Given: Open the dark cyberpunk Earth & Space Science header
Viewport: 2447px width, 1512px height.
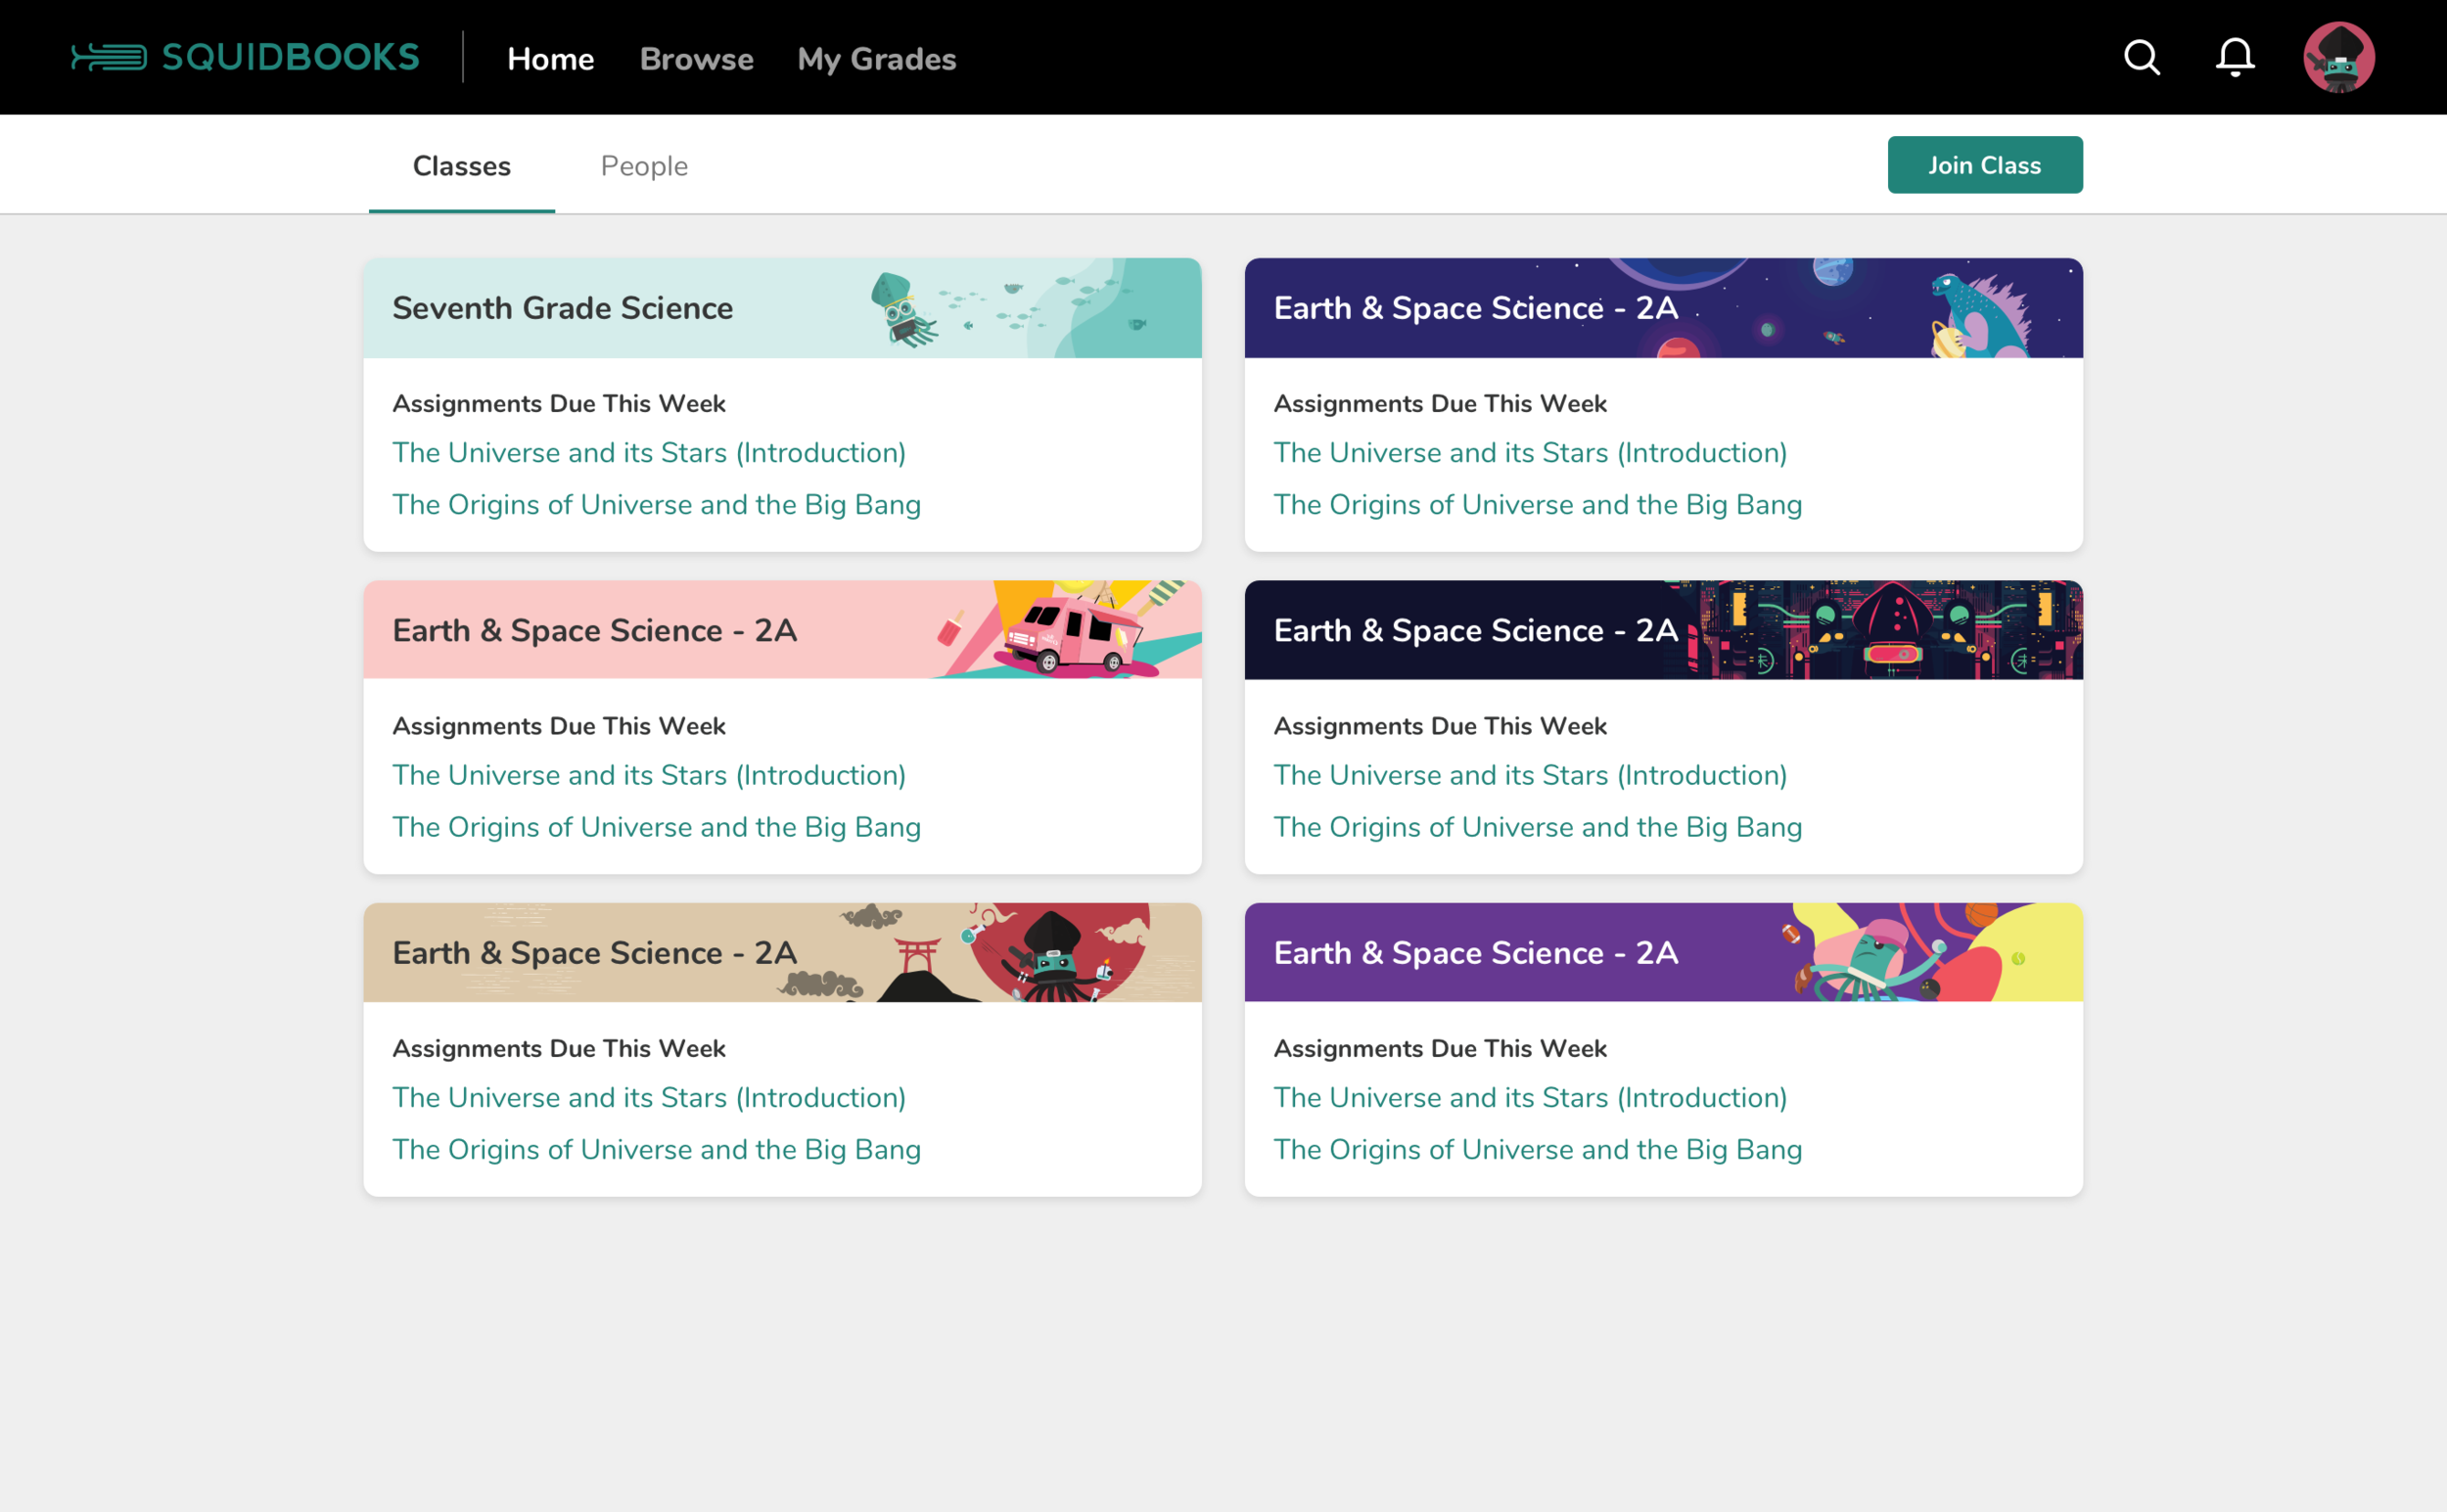Looking at the screenshot, I should click(1475, 630).
